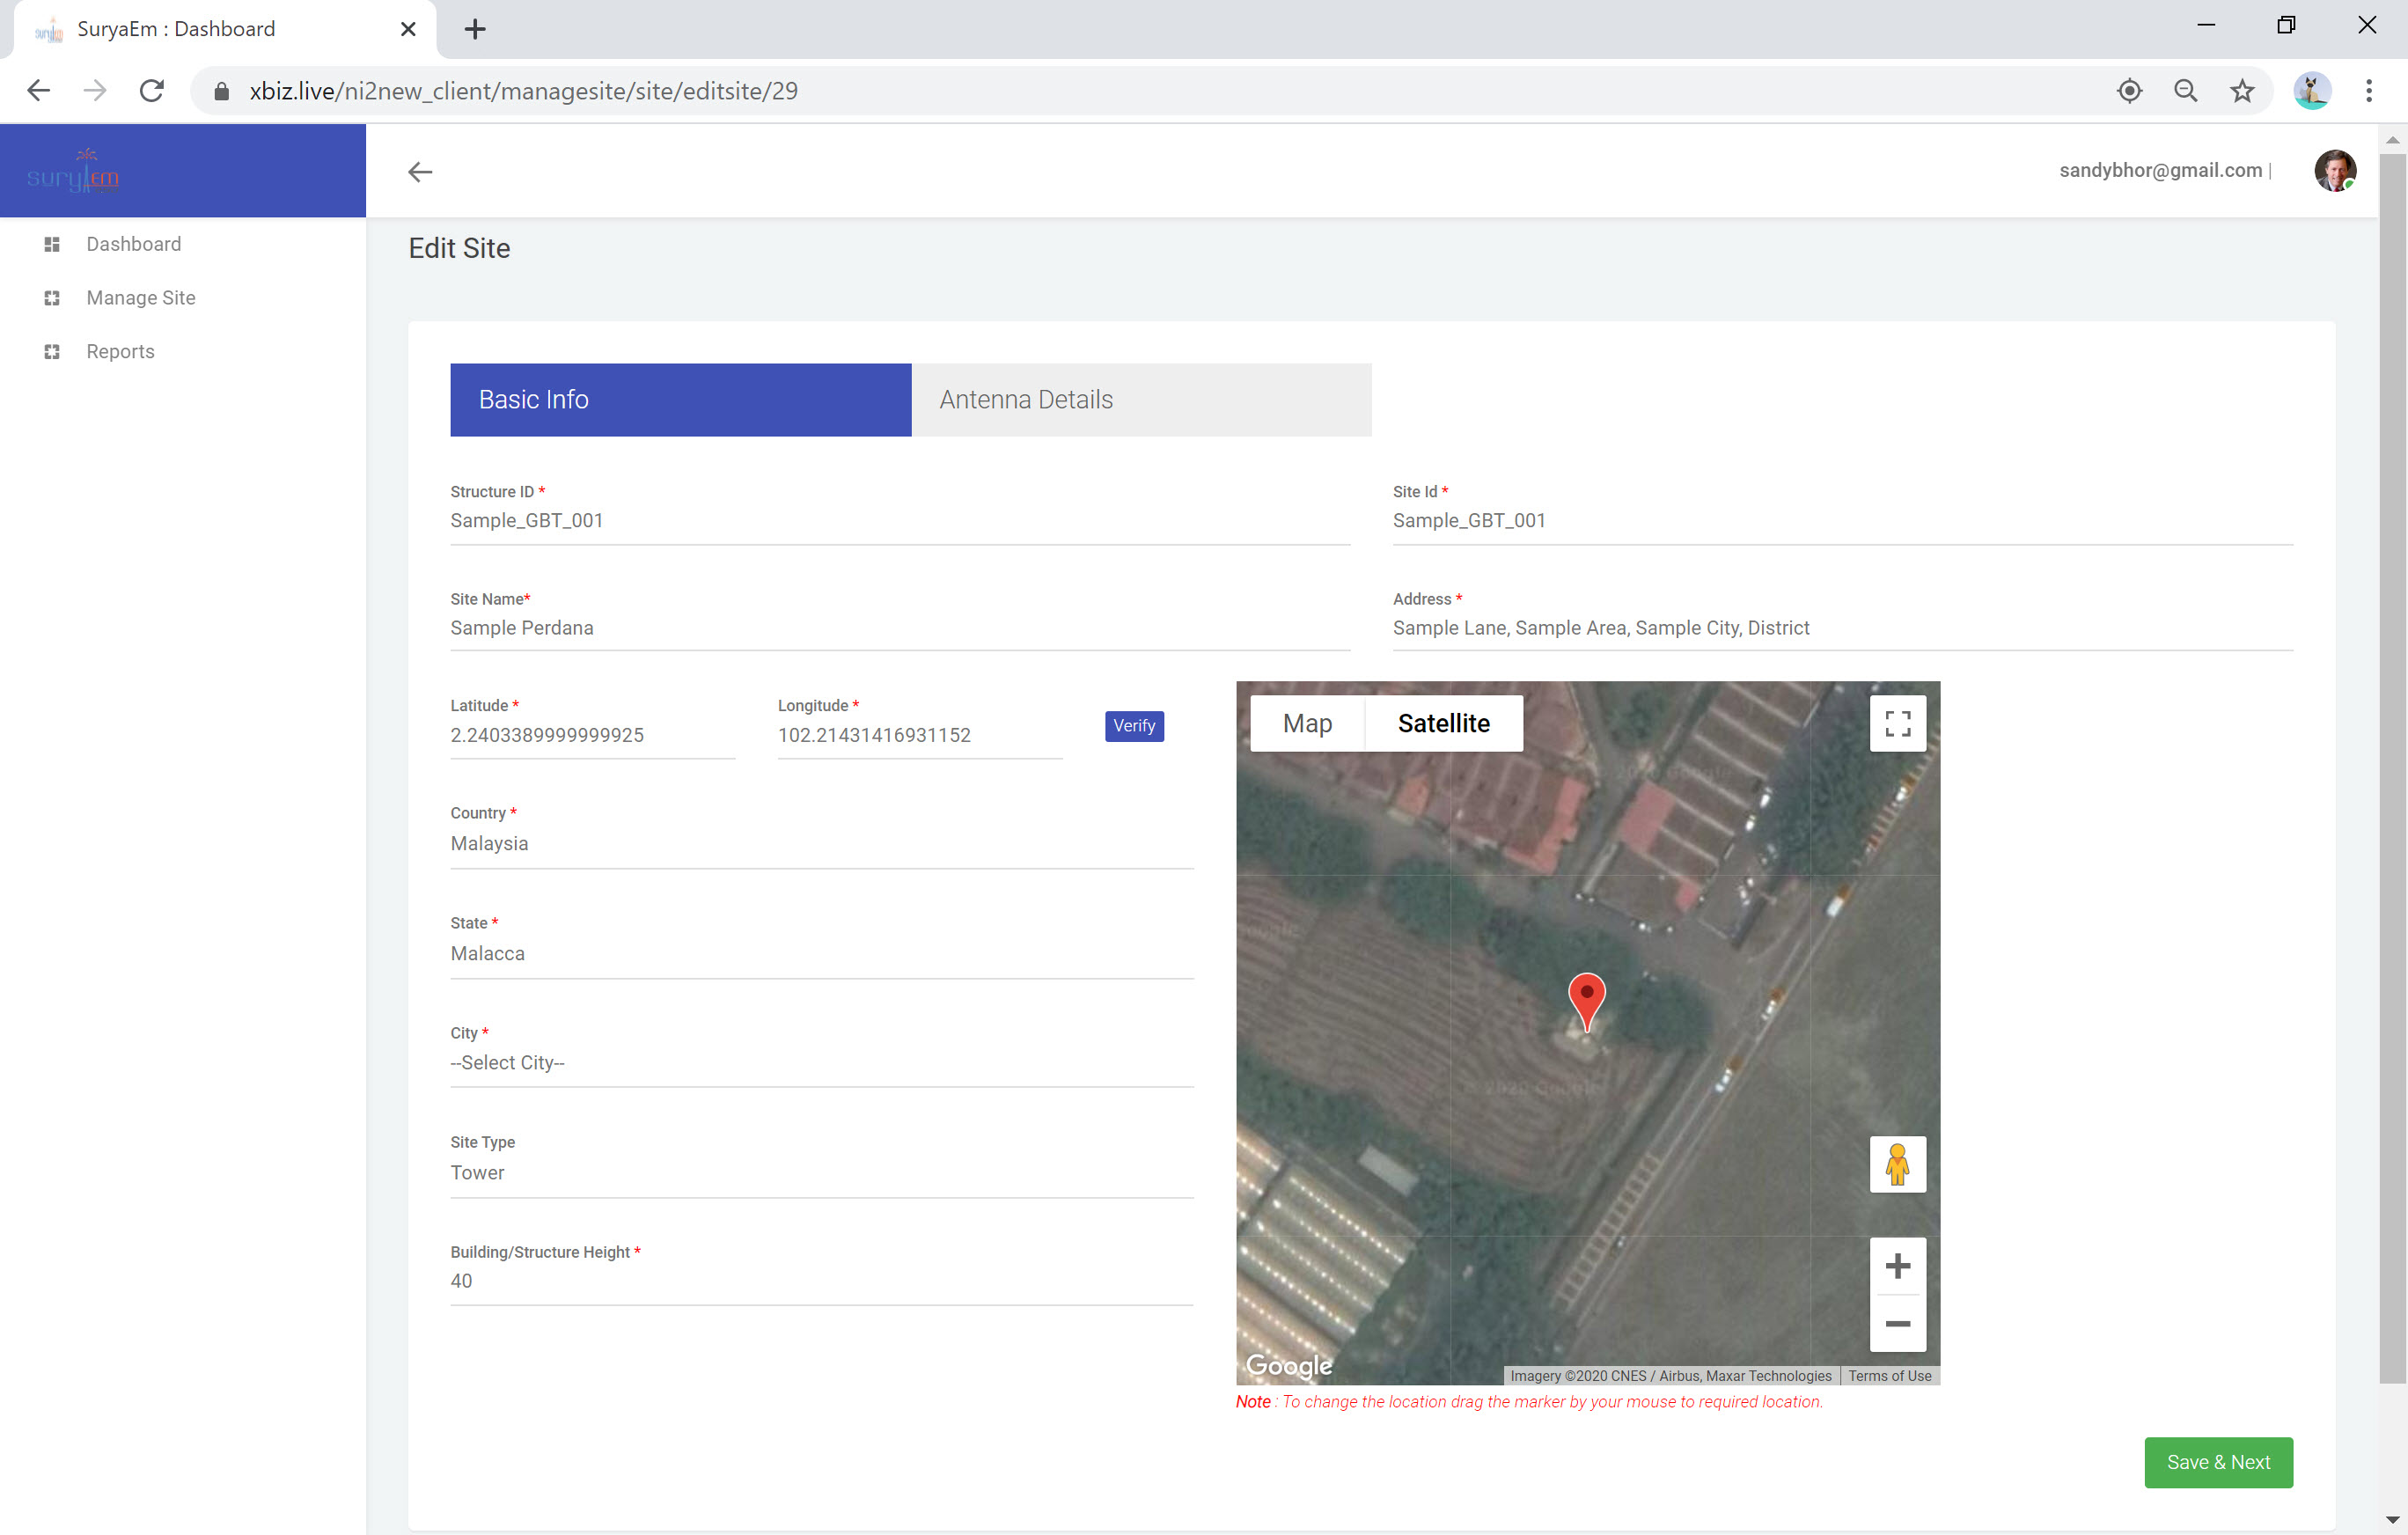The height and width of the screenshot is (1535, 2408).
Task: Click the Structure ID input field
Action: point(899,521)
